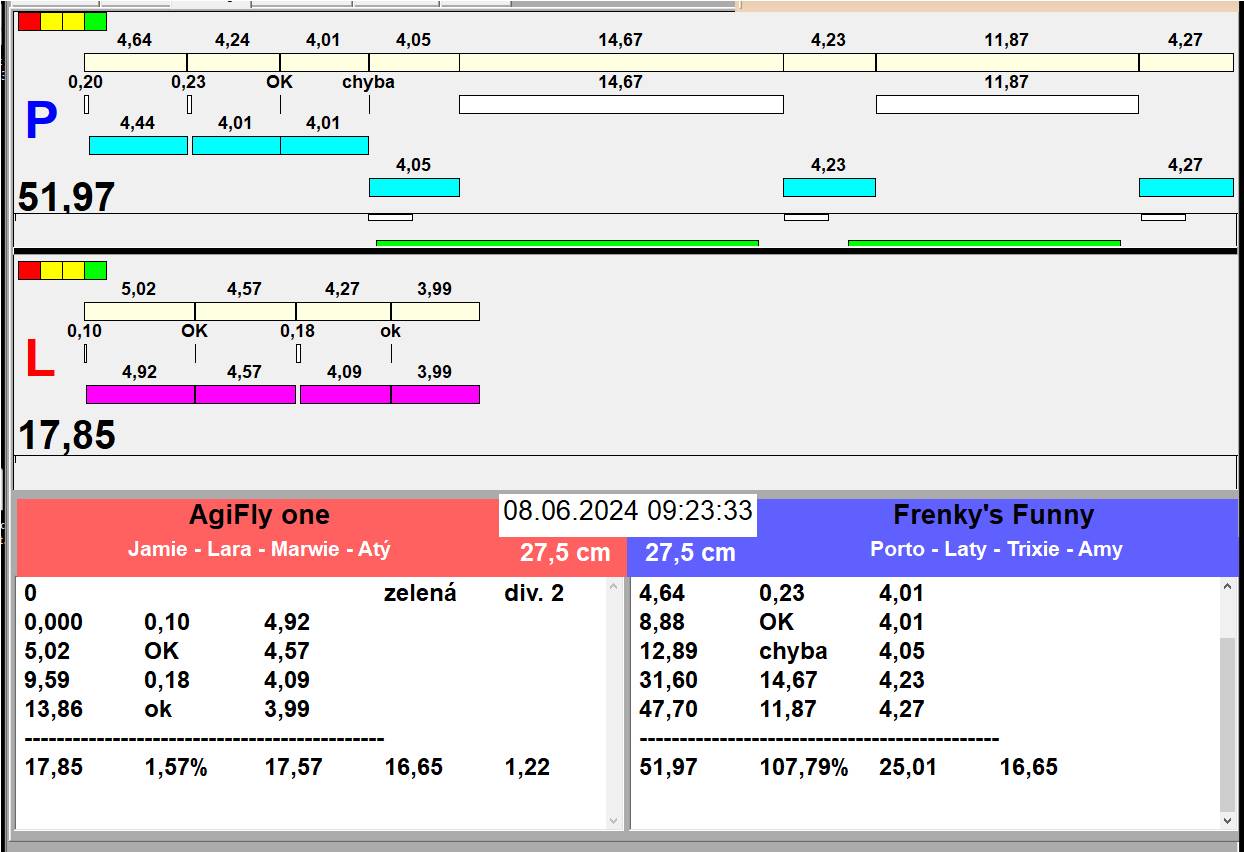Click up arrow of Frenky's Funny results scrollbar
This screenshot has width=1244, height=852.
tap(1229, 588)
